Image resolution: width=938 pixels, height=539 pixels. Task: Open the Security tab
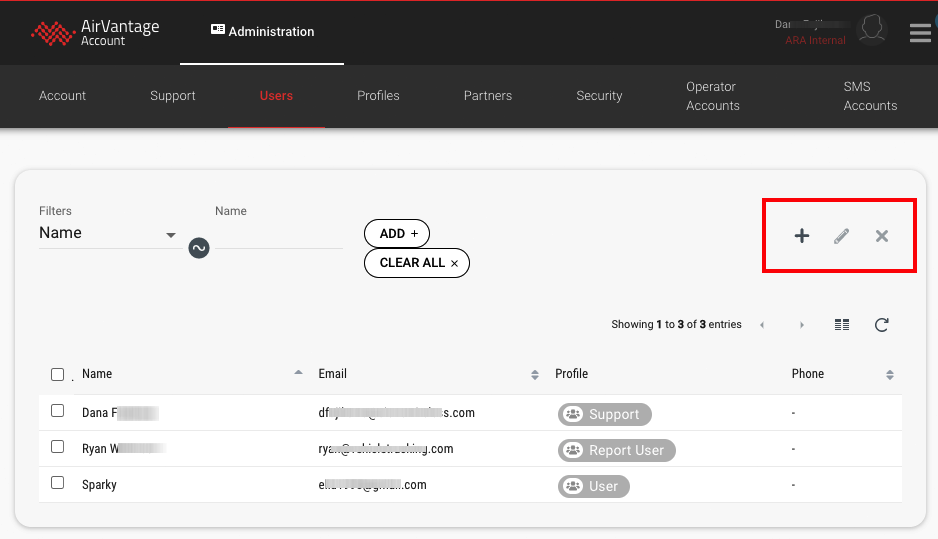tap(599, 96)
